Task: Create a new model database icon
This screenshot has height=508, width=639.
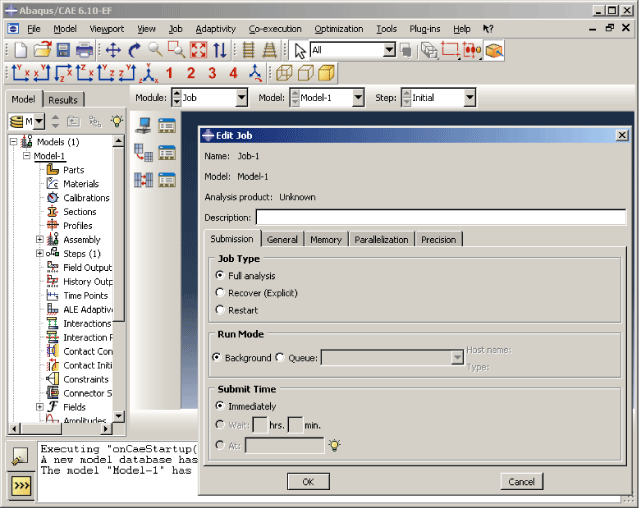Action: [20, 50]
